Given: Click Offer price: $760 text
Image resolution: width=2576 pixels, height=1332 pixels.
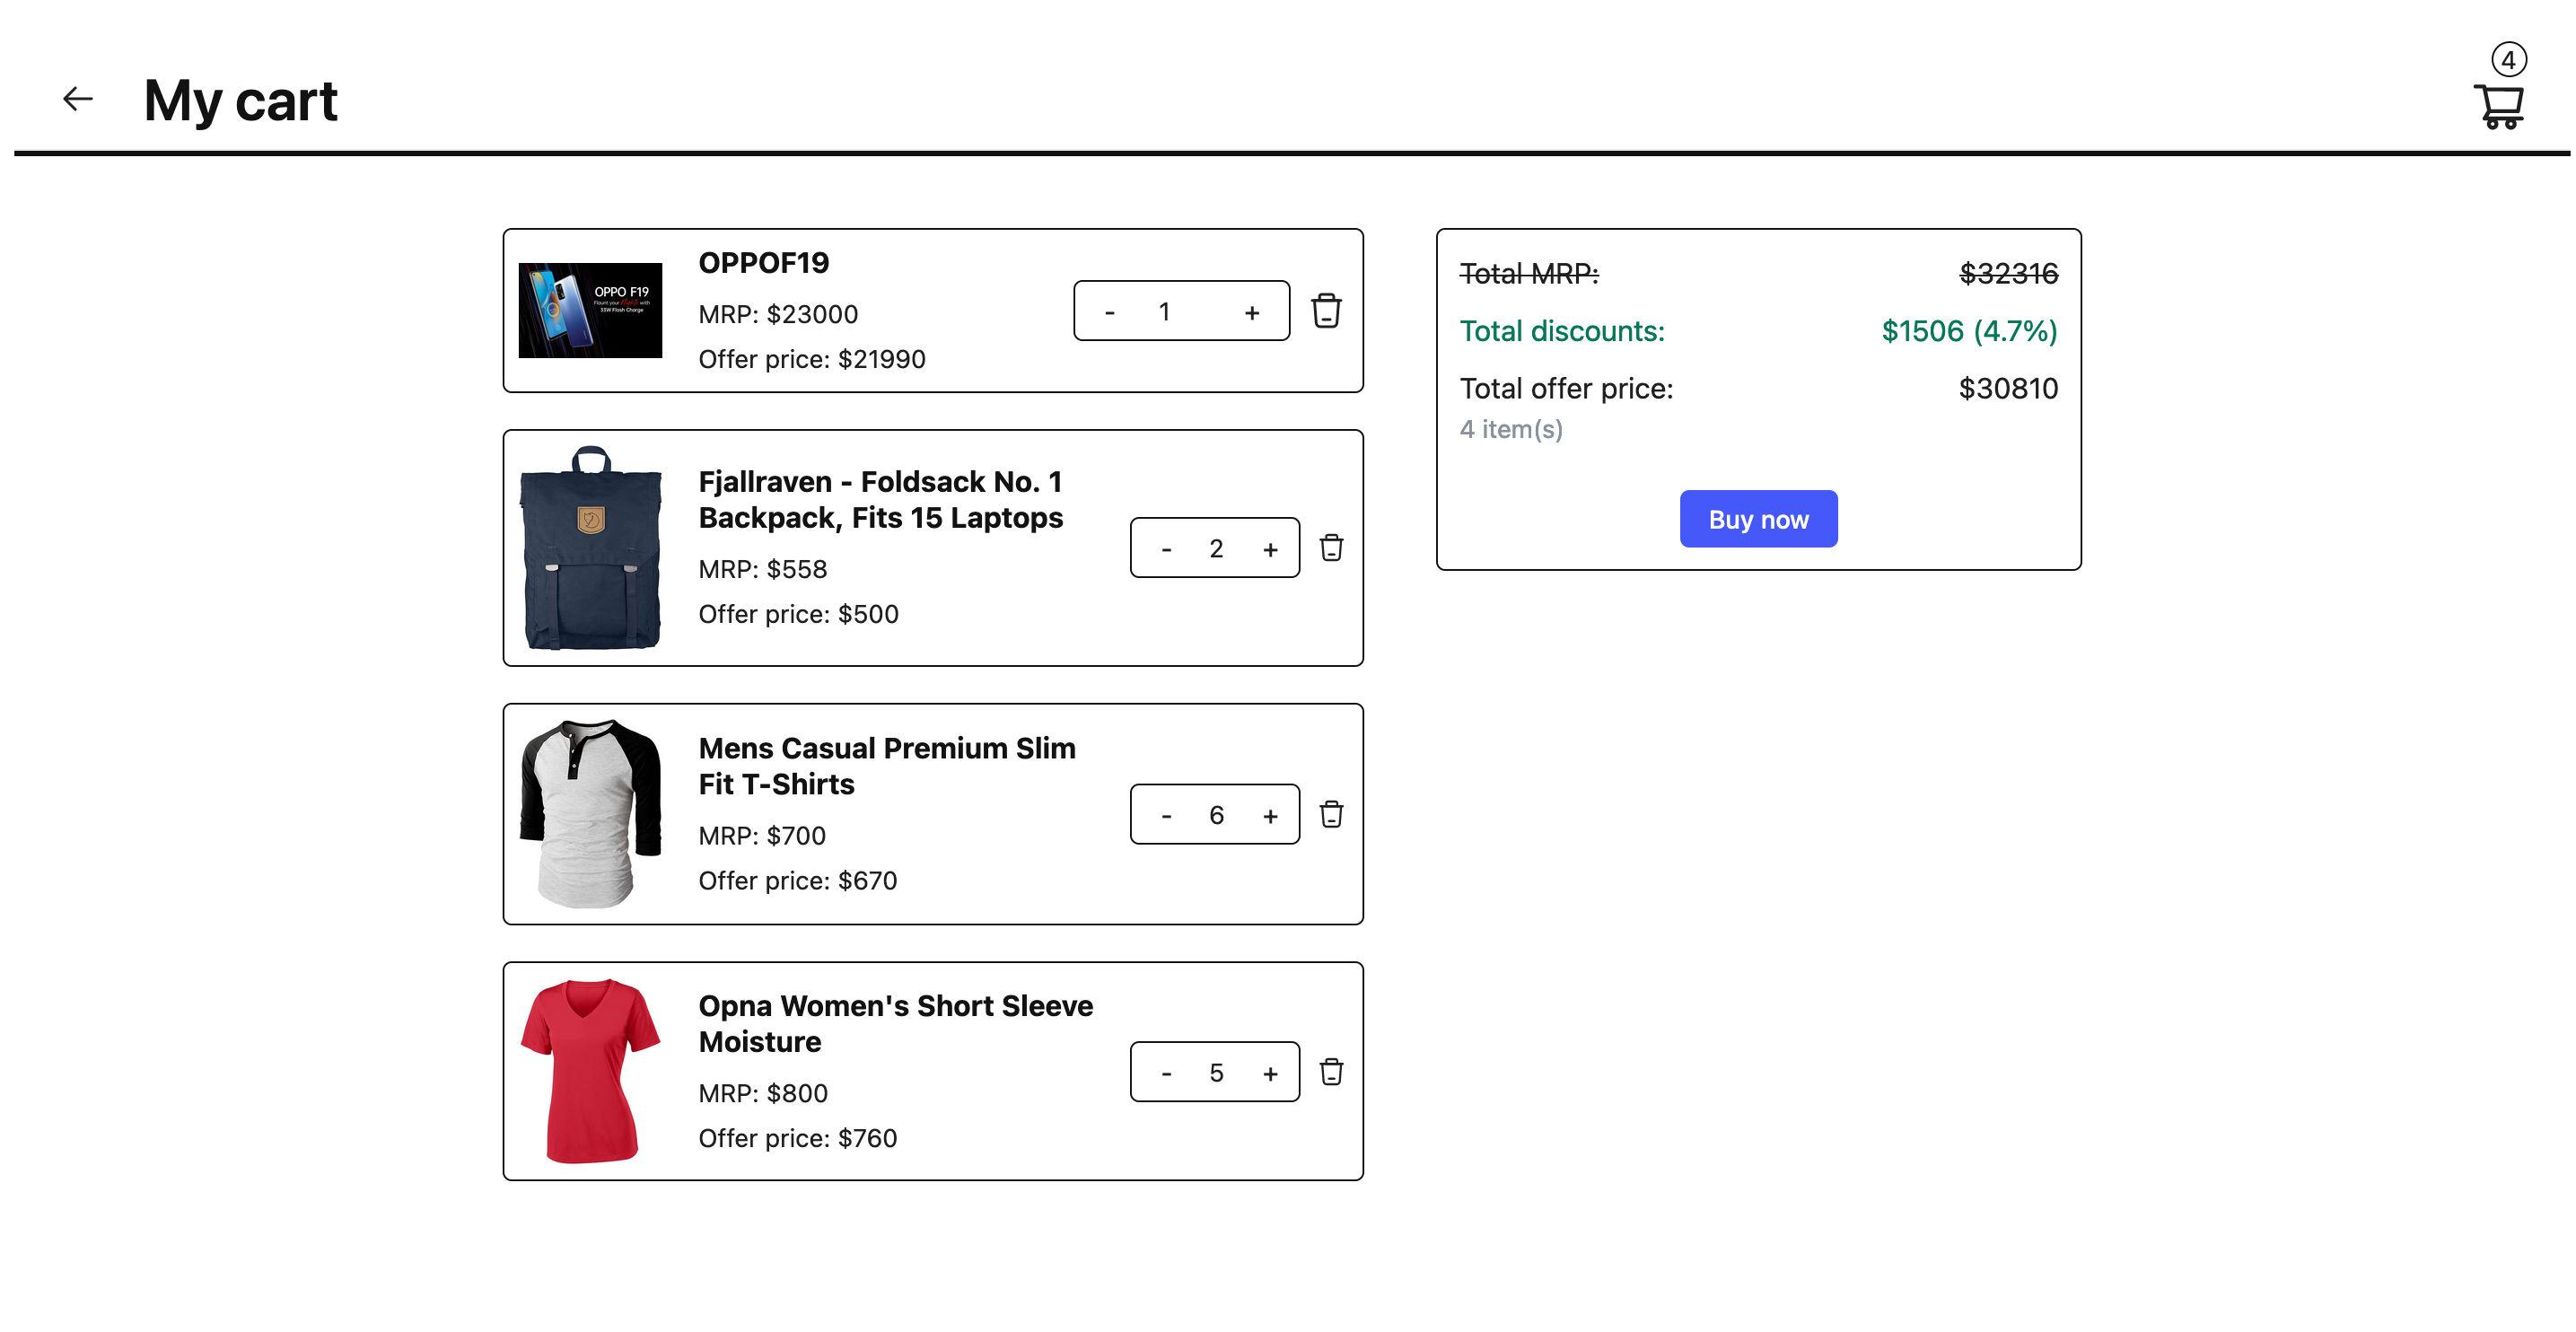Looking at the screenshot, I should tap(798, 1138).
